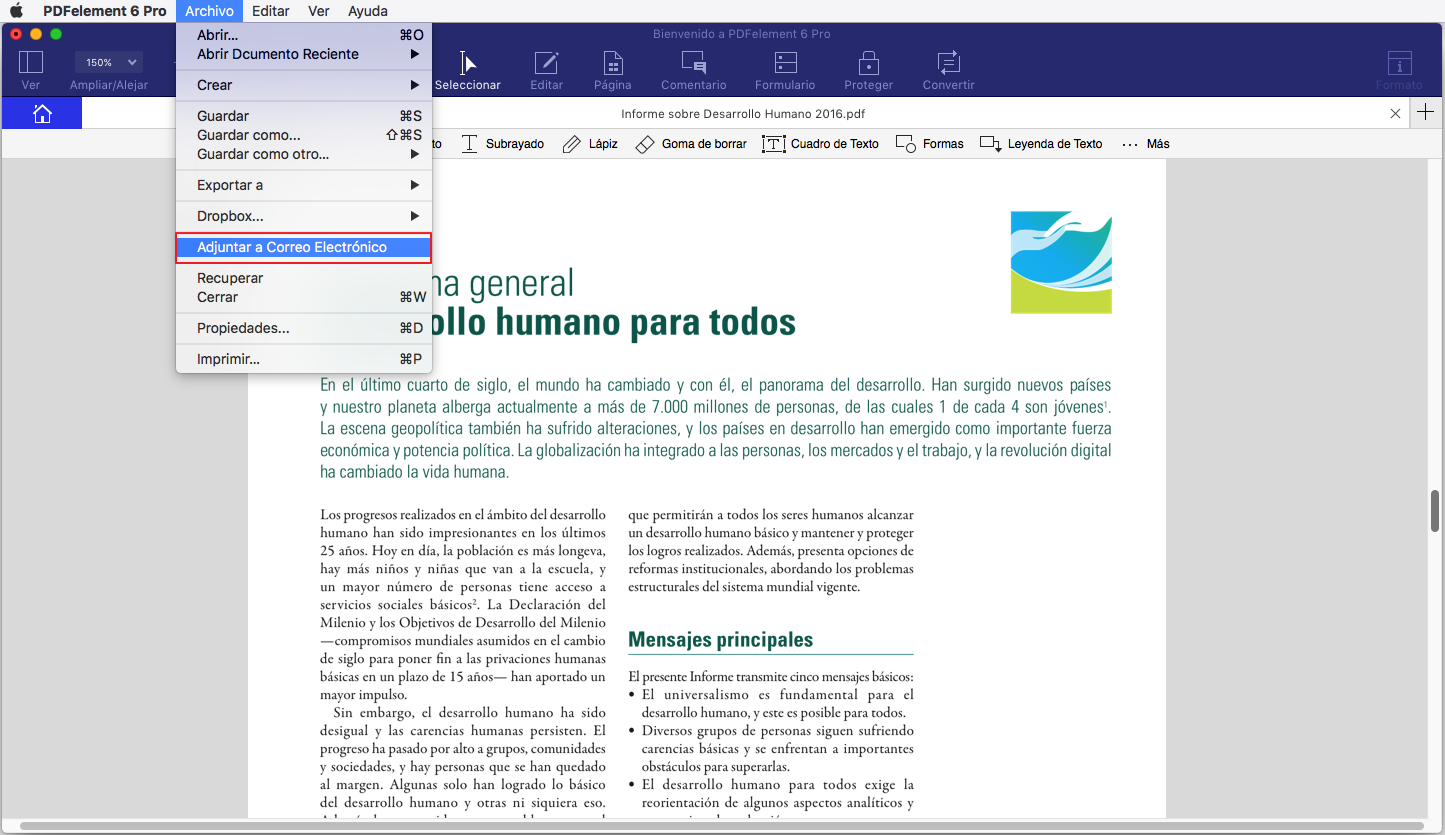This screenshot has height=835, width=1445.
Task: Open the Comentario tools
Action: pyautogui.click(x=694, y=71)
